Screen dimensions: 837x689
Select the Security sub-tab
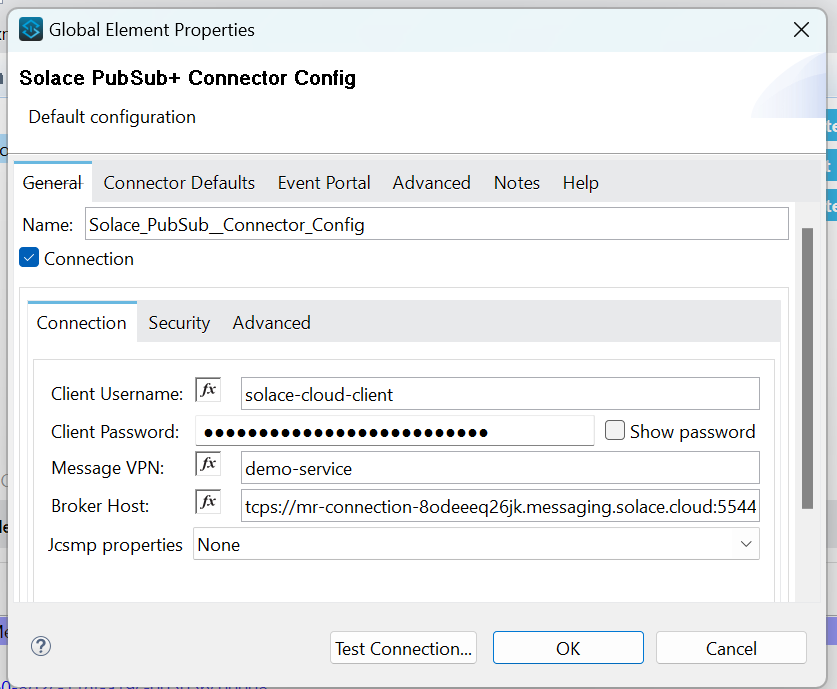(x=179, y=323)
